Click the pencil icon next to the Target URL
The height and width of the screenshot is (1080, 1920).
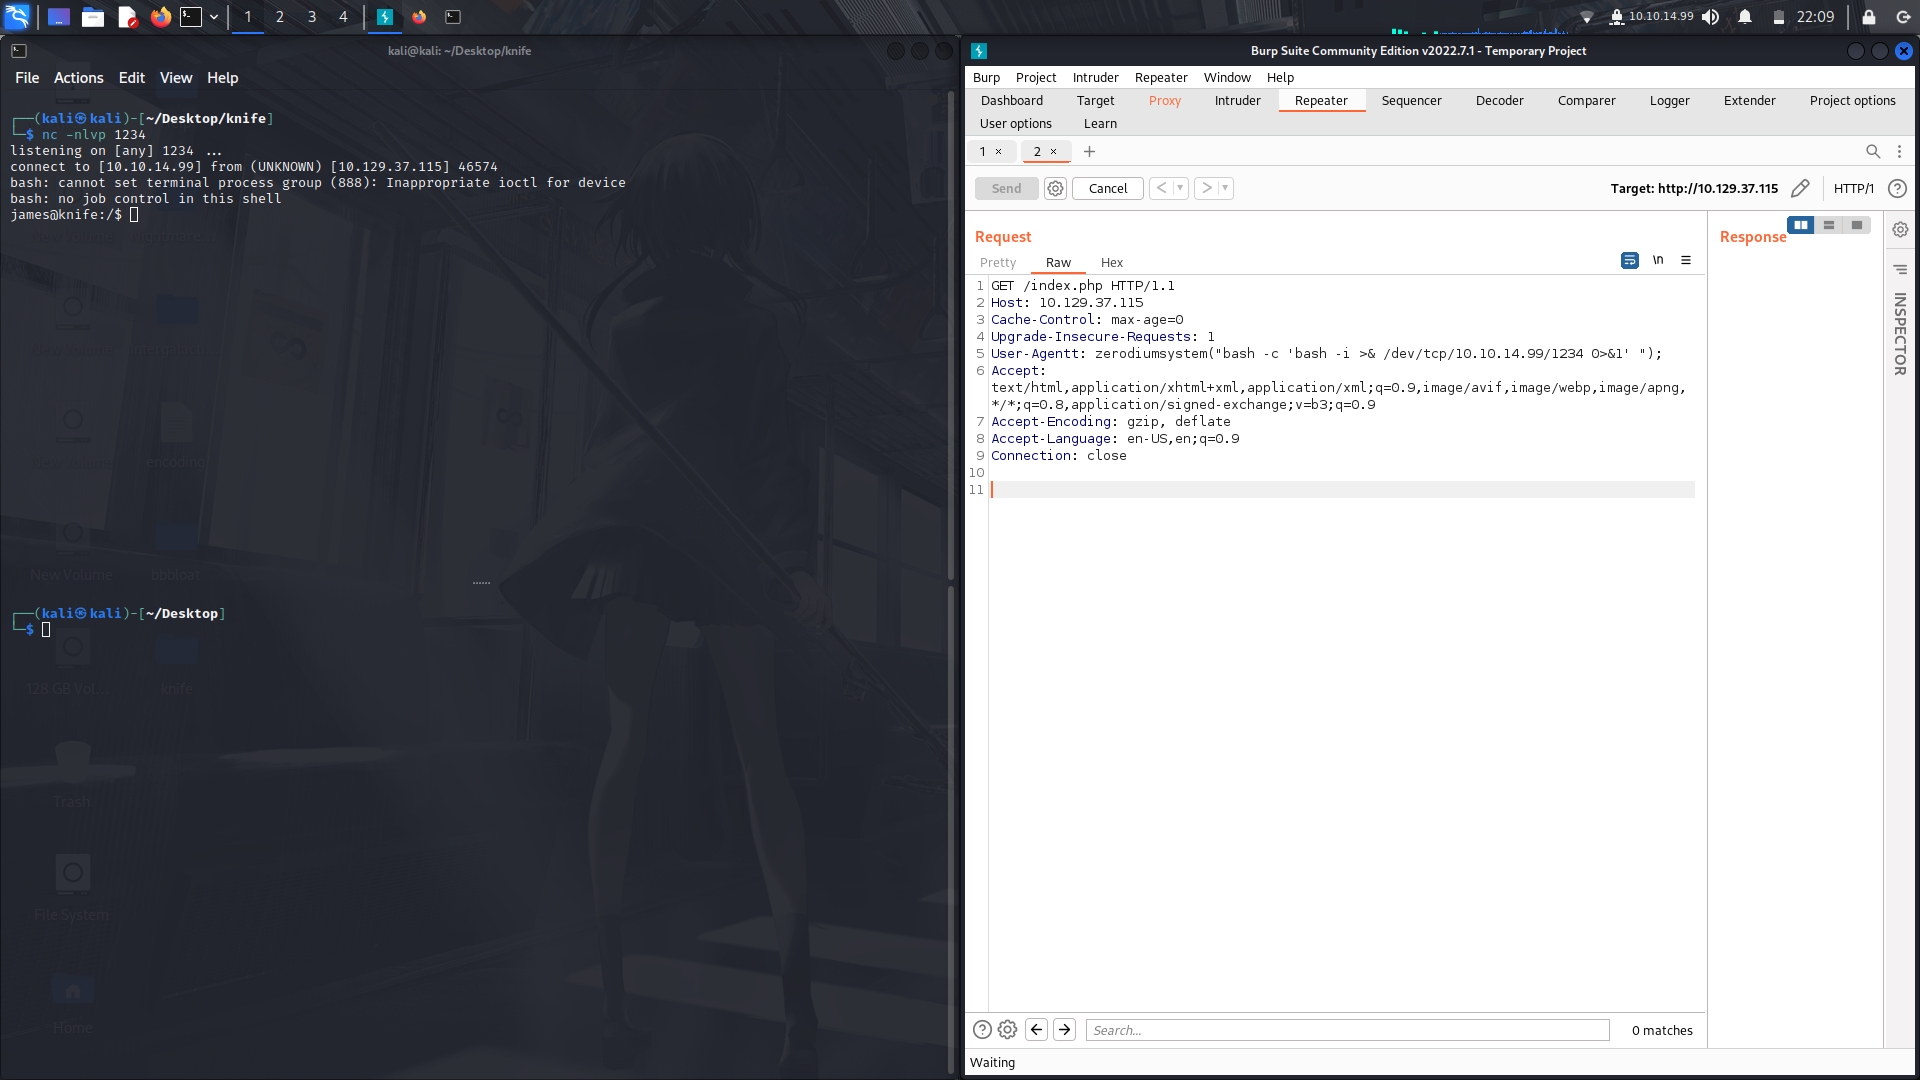tap(1801, 188)
